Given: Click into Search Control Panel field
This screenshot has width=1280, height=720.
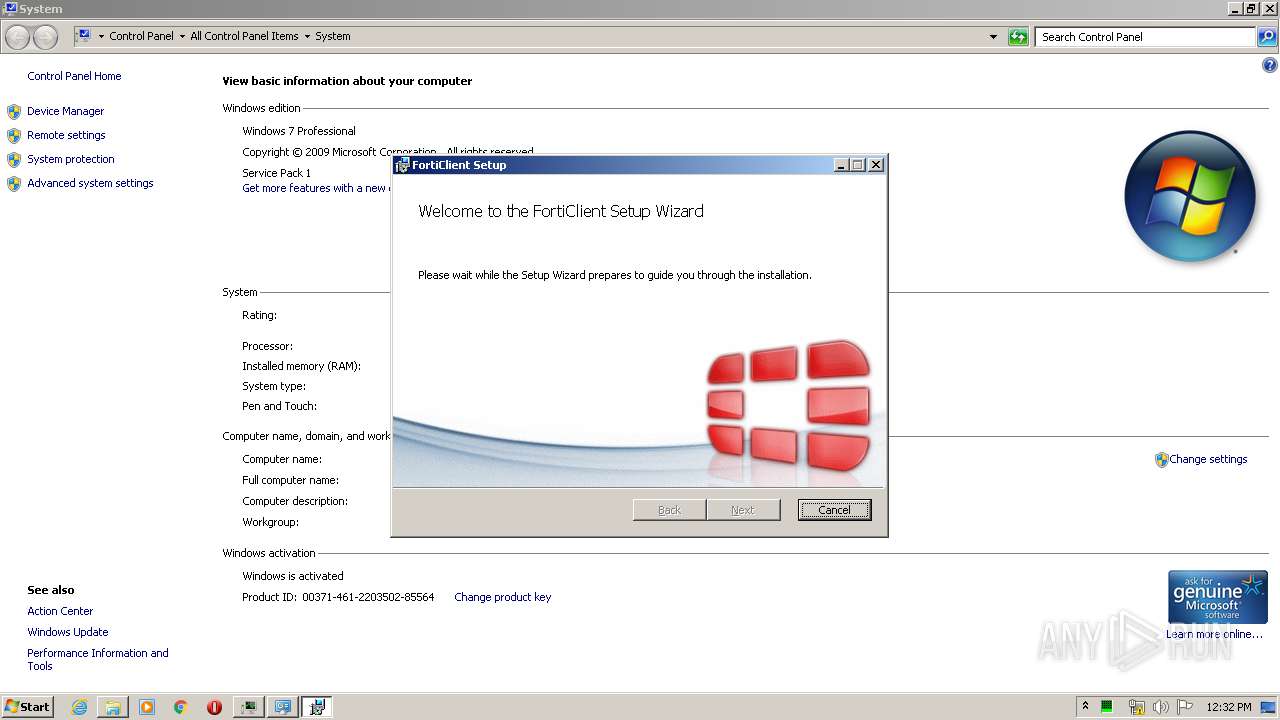Looking at the screenshot, I should point(1145,37).
